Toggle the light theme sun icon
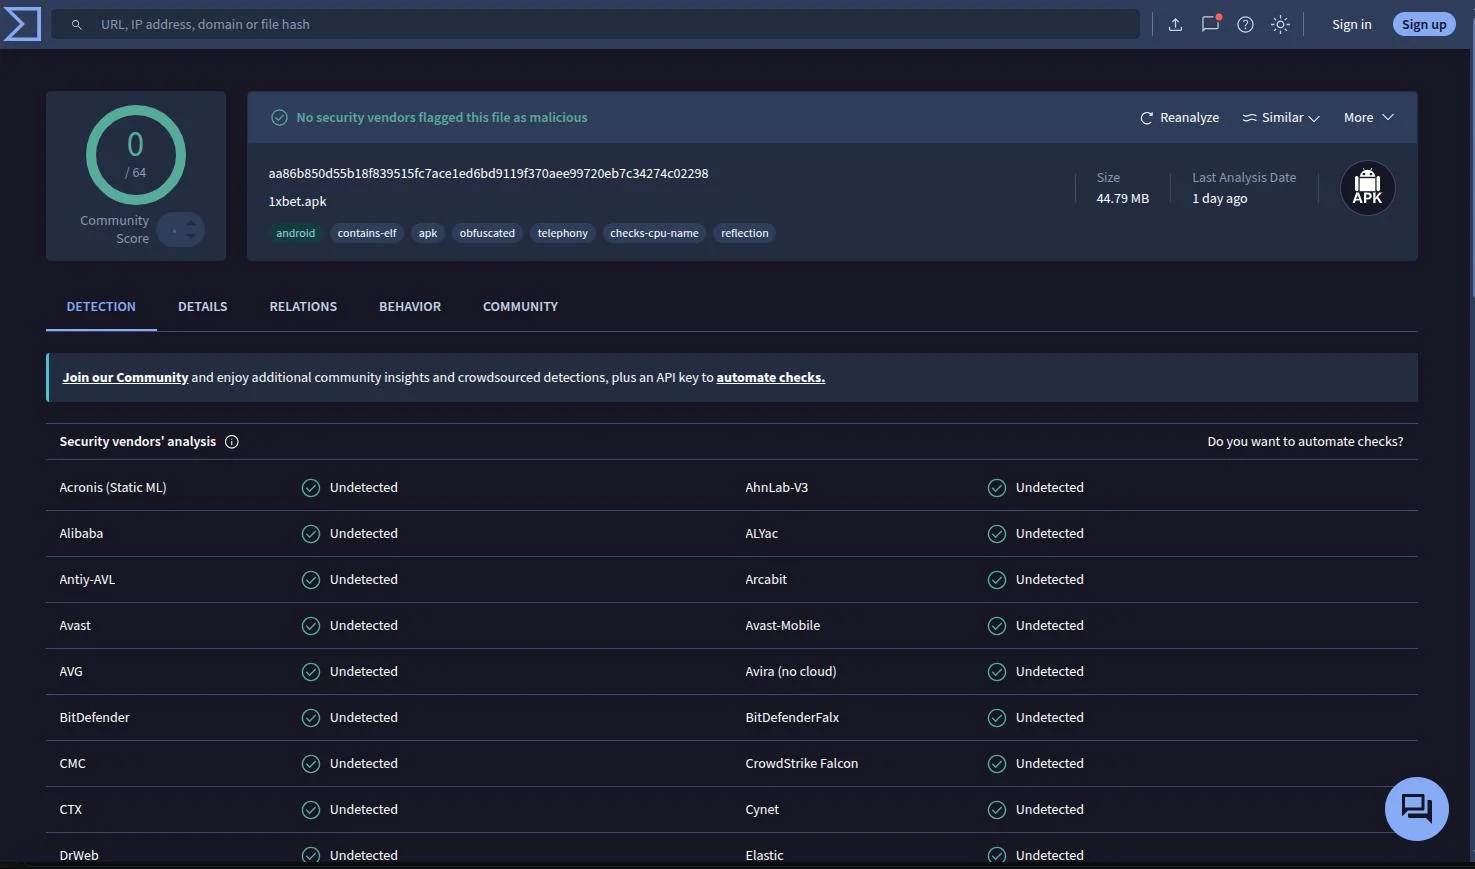Viewport: 1475px width, 869px height. 1280,24
